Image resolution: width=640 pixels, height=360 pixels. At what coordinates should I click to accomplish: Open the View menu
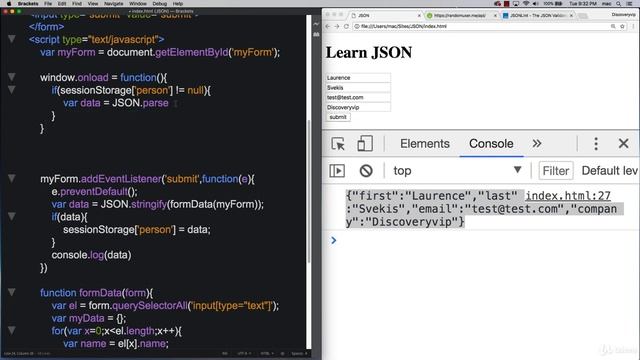[x=93, y=3]
